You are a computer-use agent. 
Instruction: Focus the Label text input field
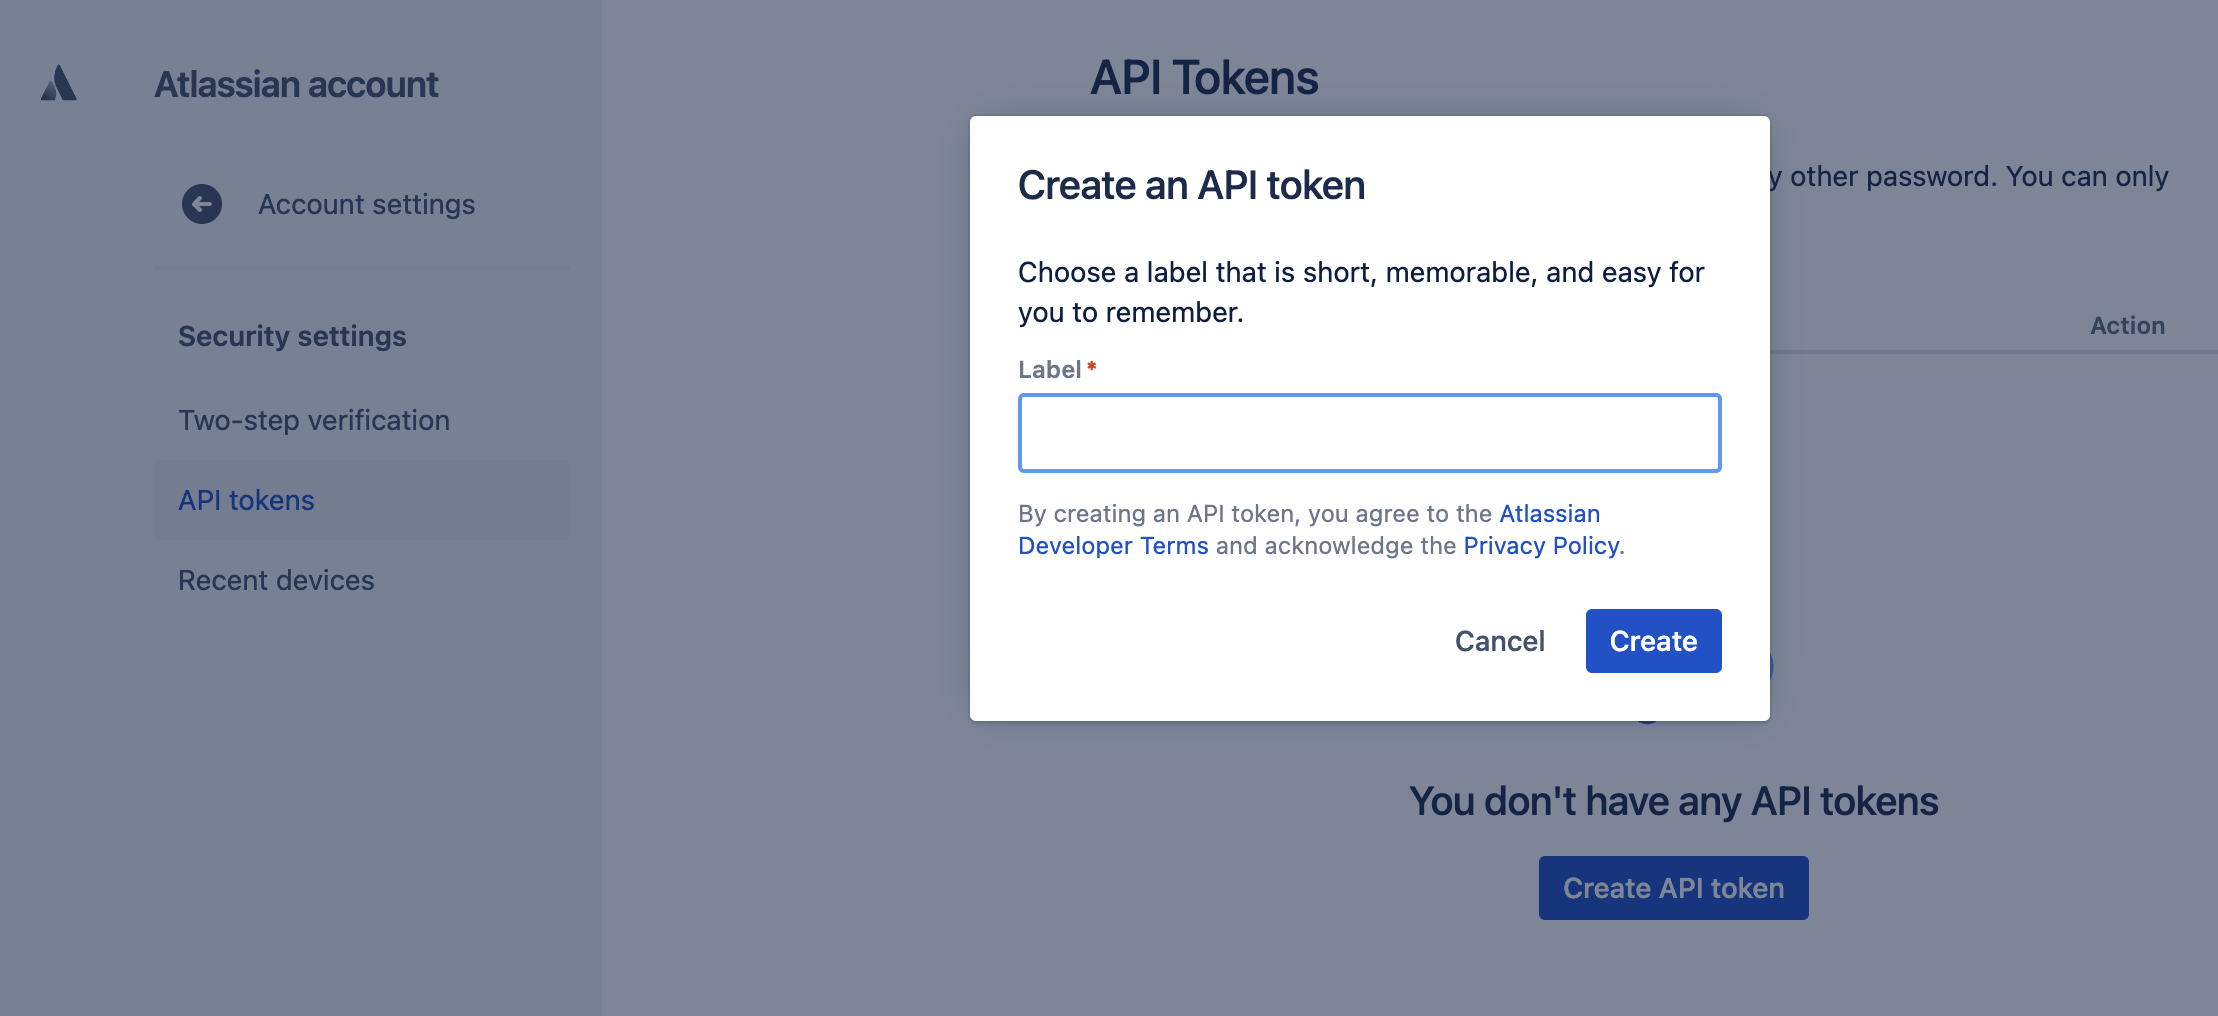click(x=1369, y=433)
